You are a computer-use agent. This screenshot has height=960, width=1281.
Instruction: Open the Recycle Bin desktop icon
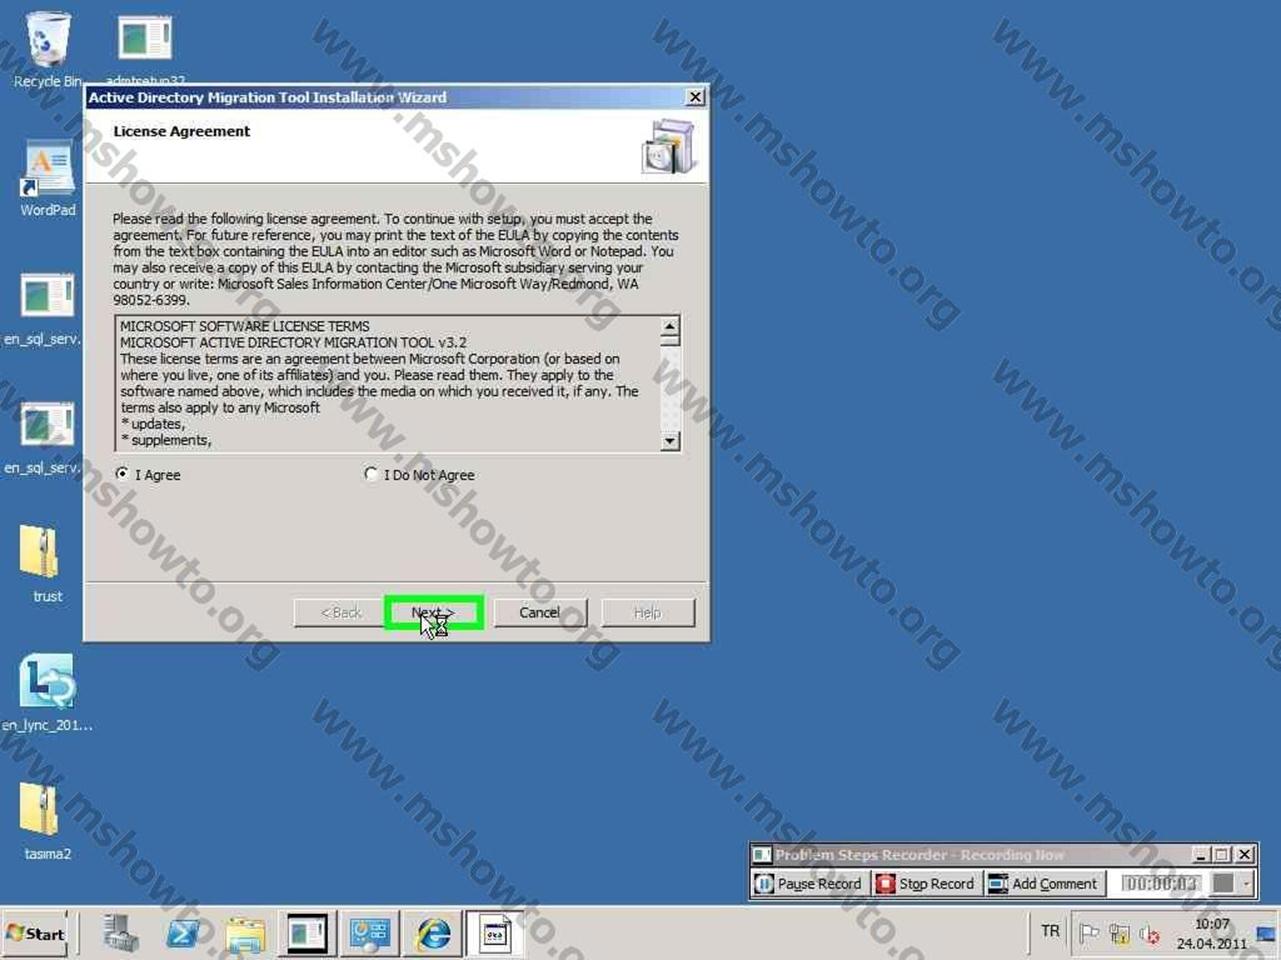47,50
